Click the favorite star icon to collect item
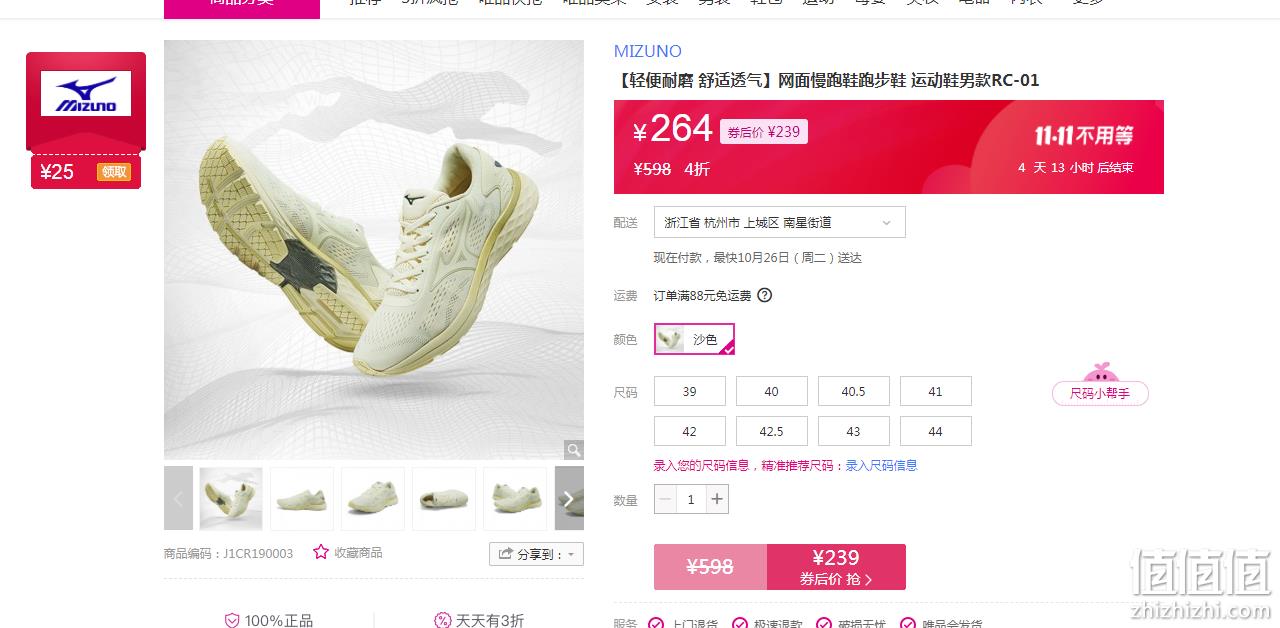Screen dimensions: 1280x628 tap(321, 552)
